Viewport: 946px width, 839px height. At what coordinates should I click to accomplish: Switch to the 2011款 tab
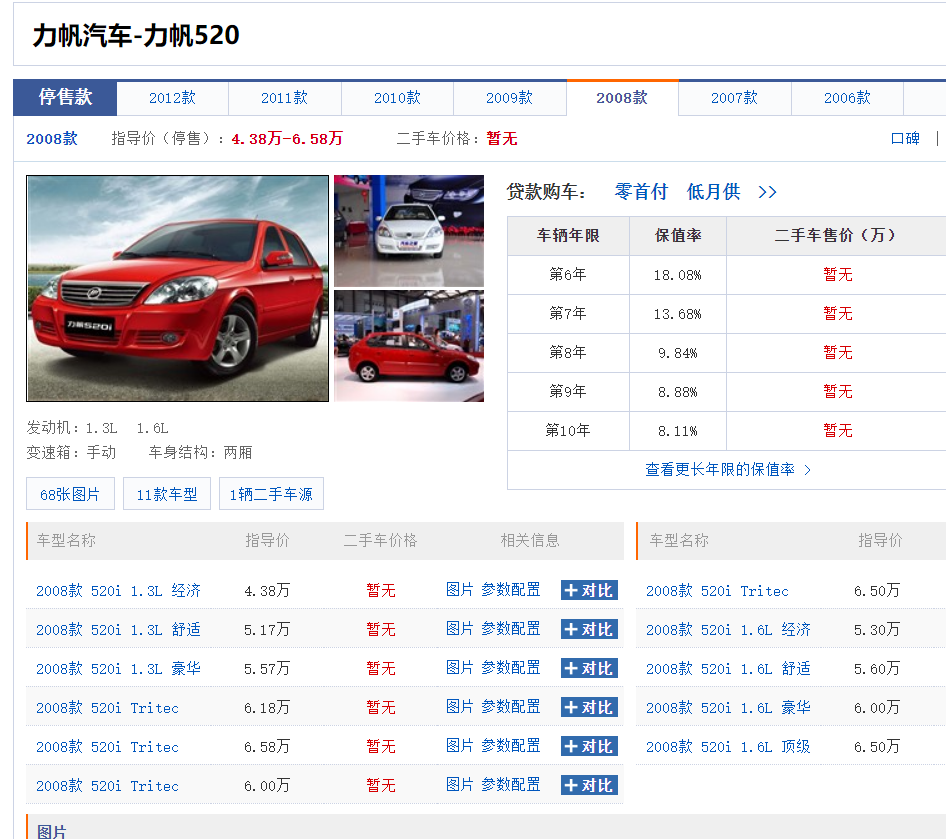(285, 98)
